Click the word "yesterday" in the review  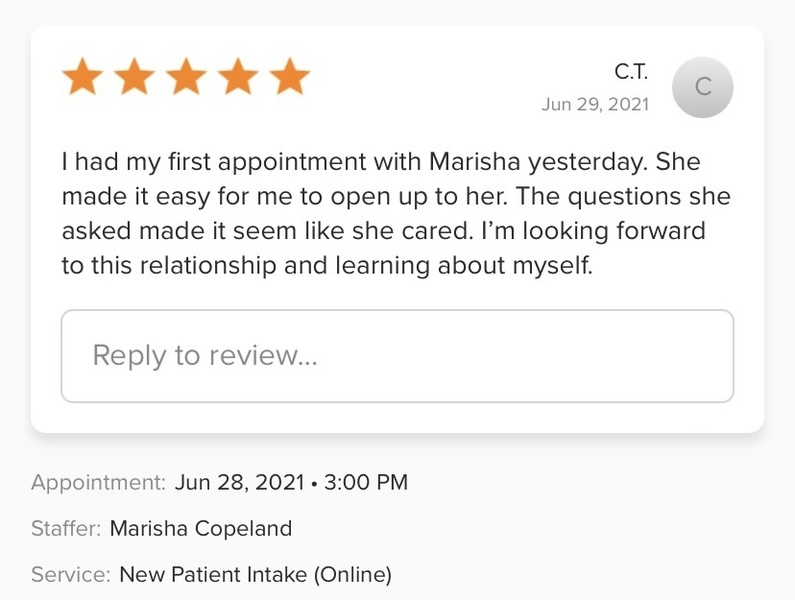click(587, 163)
